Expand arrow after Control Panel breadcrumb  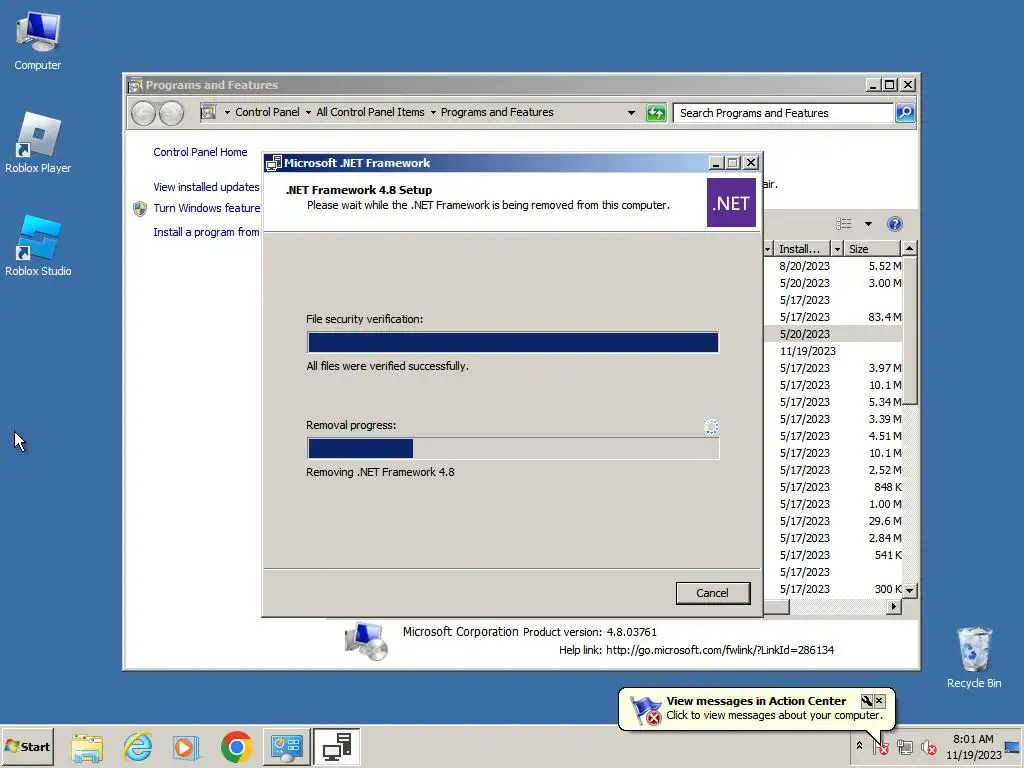tap(308, 113)
